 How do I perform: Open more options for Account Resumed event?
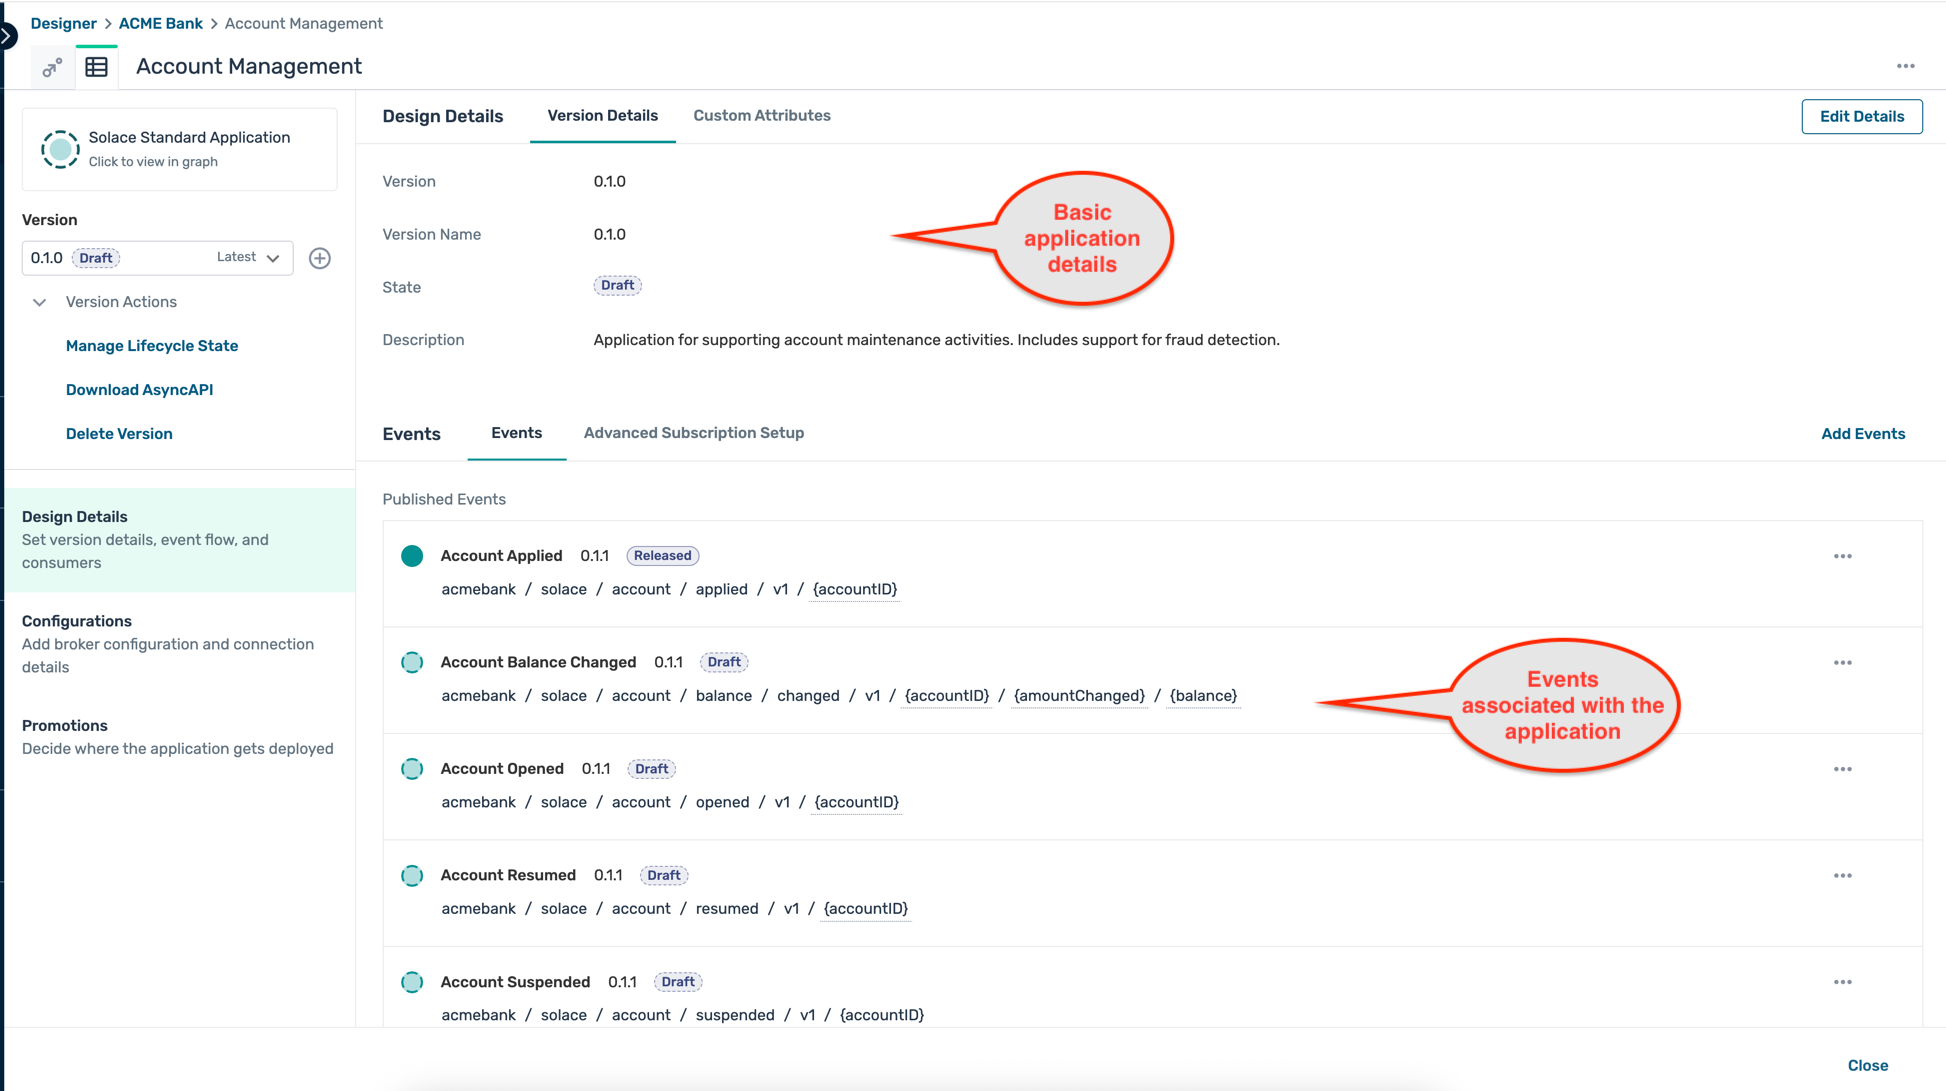(x=1842, y=876)
